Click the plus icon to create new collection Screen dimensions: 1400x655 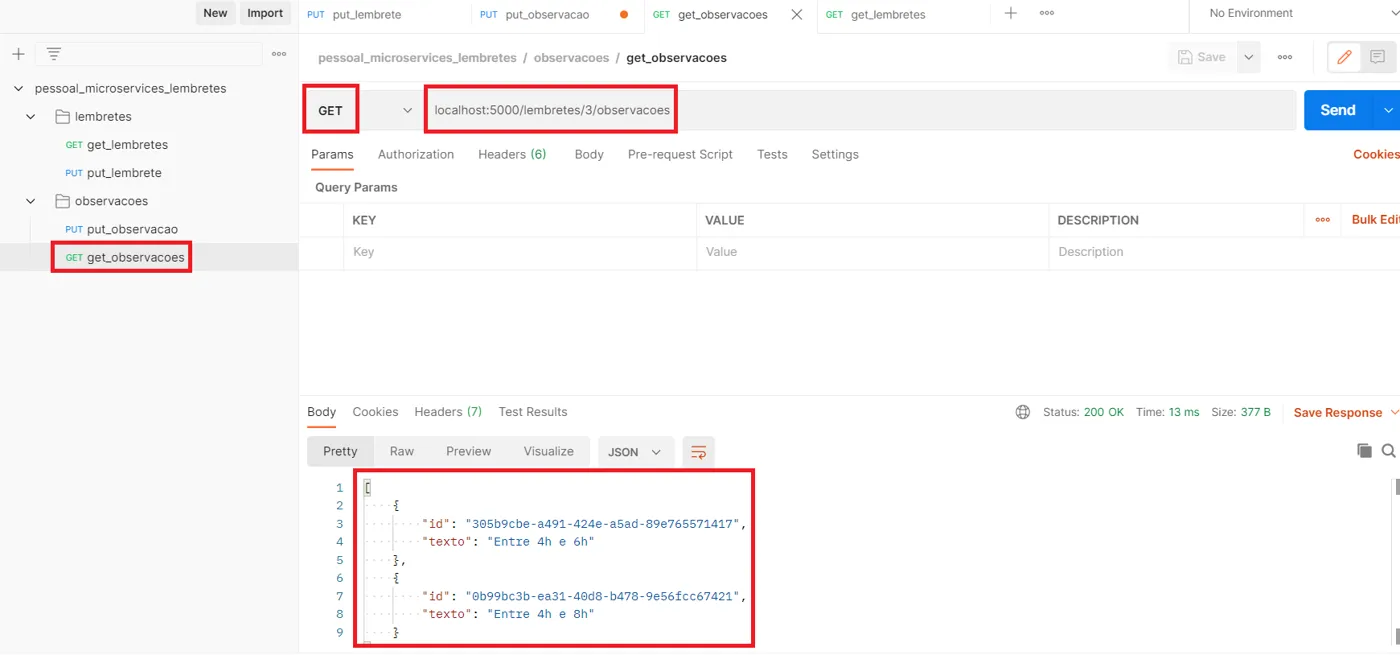(x=18, y=54)
